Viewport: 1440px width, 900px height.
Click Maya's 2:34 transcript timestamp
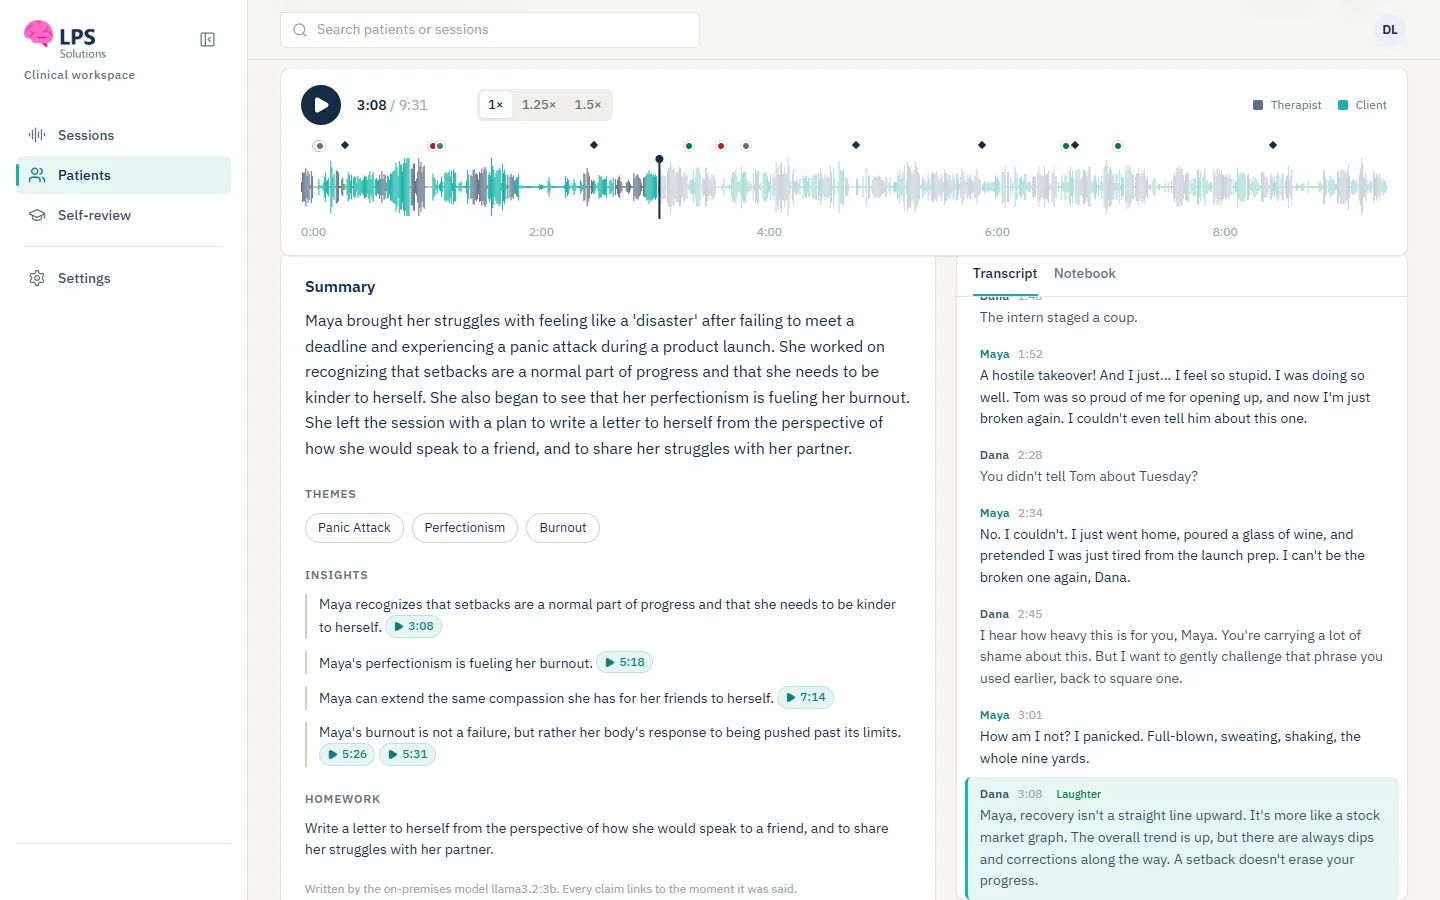tap(1030, 513)
